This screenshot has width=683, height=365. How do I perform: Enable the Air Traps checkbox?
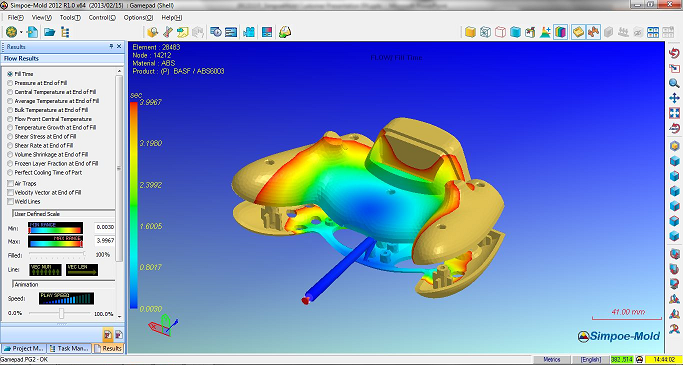click(x=10, y=183)
